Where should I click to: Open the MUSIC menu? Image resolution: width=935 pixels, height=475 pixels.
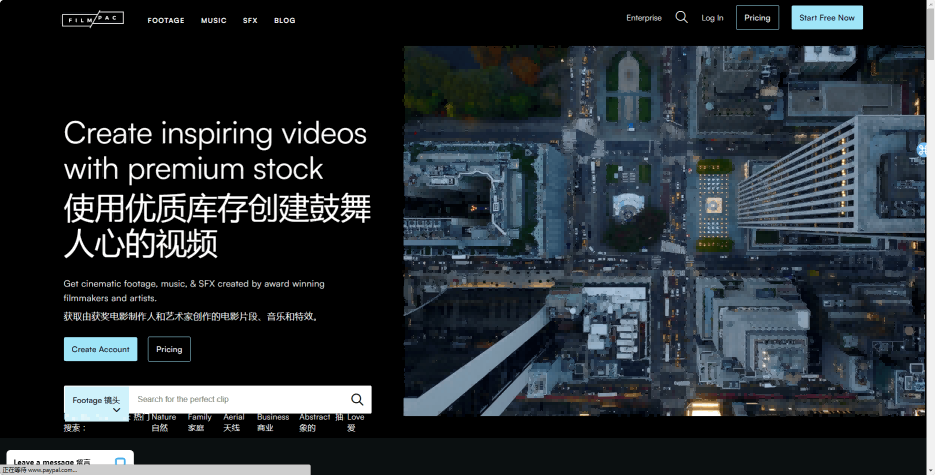click(x=214, y=20)
